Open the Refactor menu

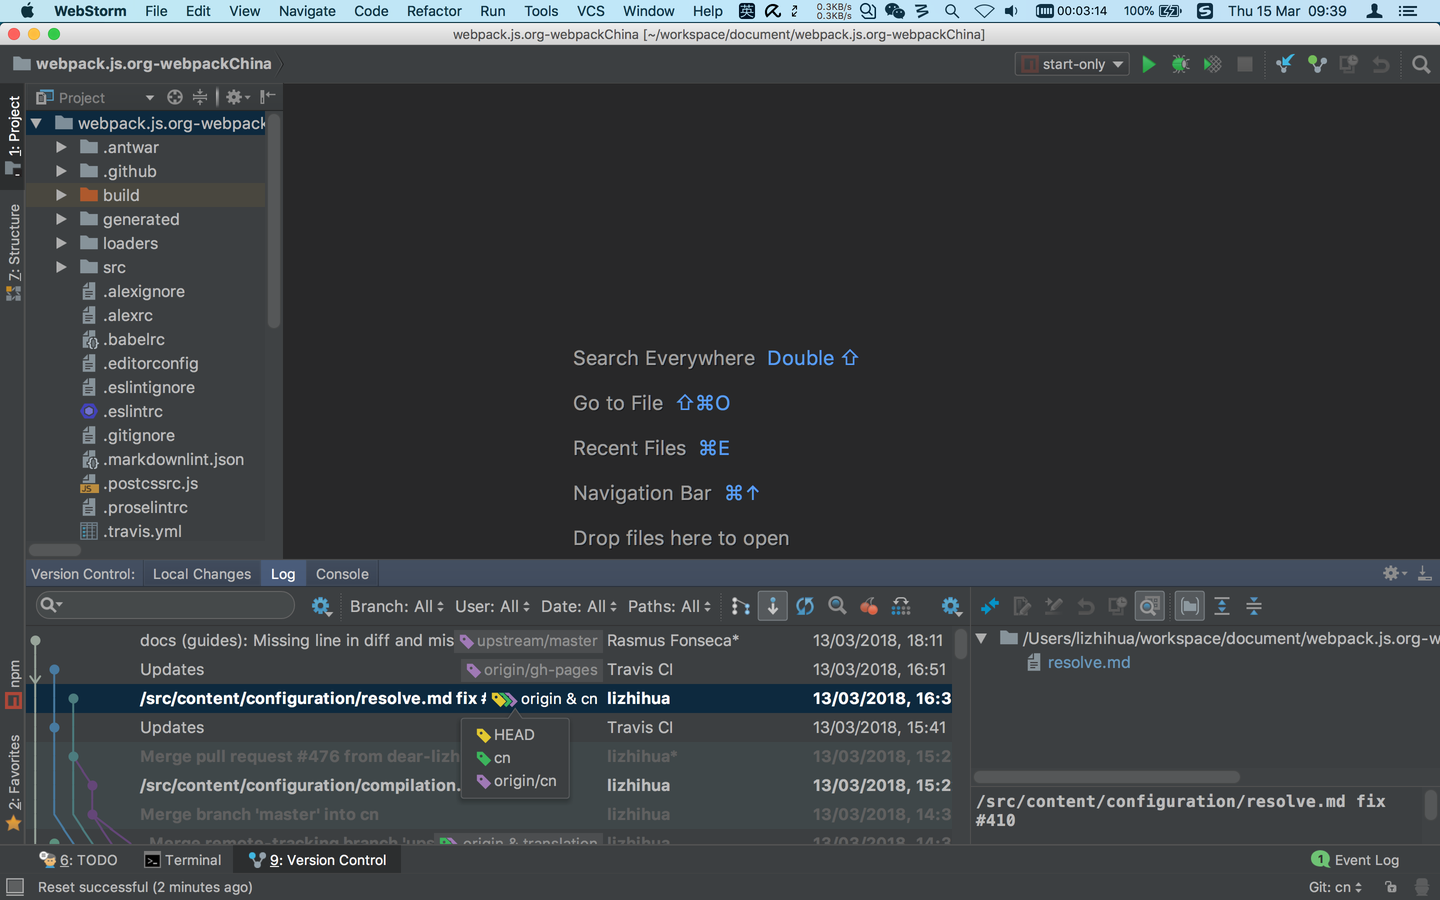click(x=433, y=11)
